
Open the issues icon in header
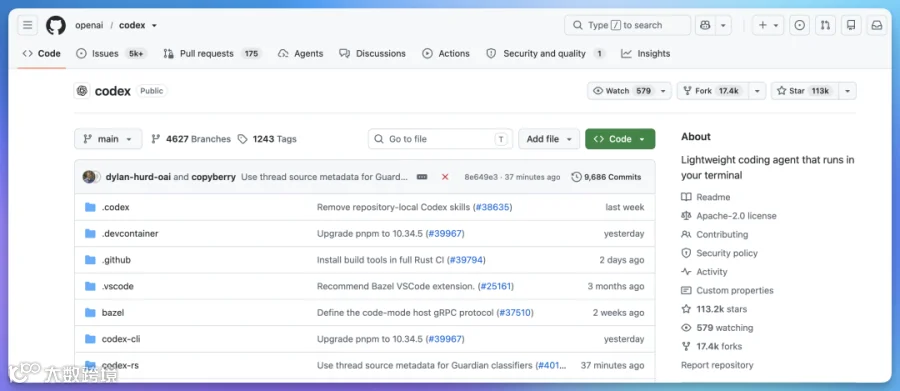pyautogui.click(x=800, y=25)
